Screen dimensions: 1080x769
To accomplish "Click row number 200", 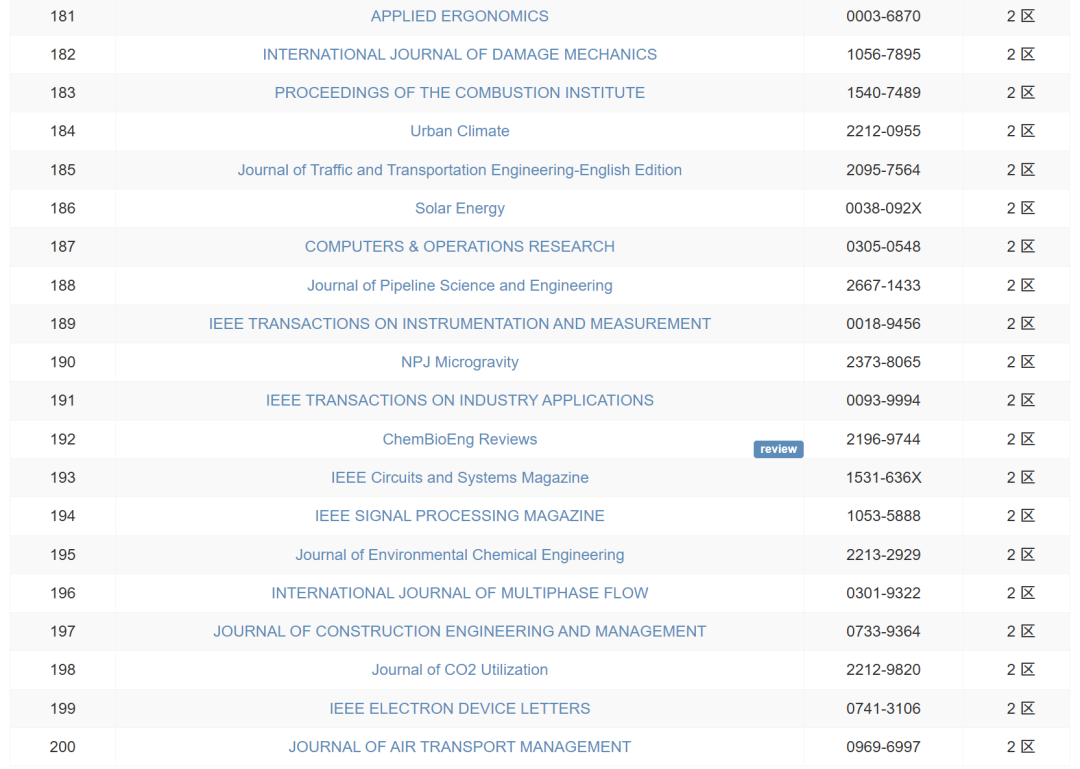I will [63, 747].
